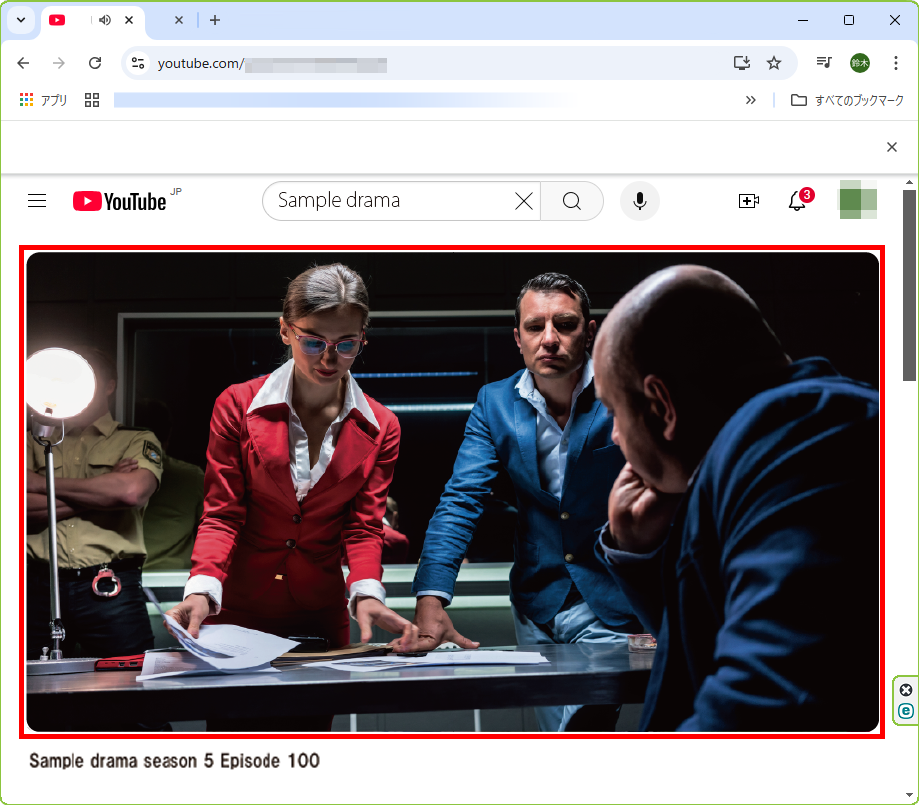The width and height of the screenshot is (919, 805).
Task: Click the install/cast icon in address bar
Action: click(741, 63)
